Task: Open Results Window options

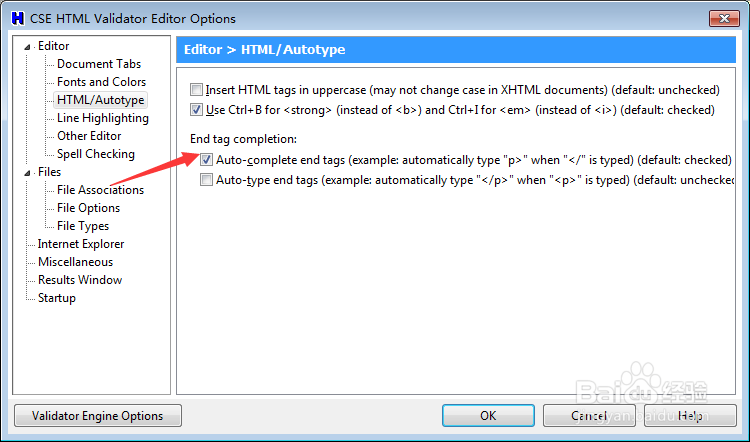Action: pos(79,280)
